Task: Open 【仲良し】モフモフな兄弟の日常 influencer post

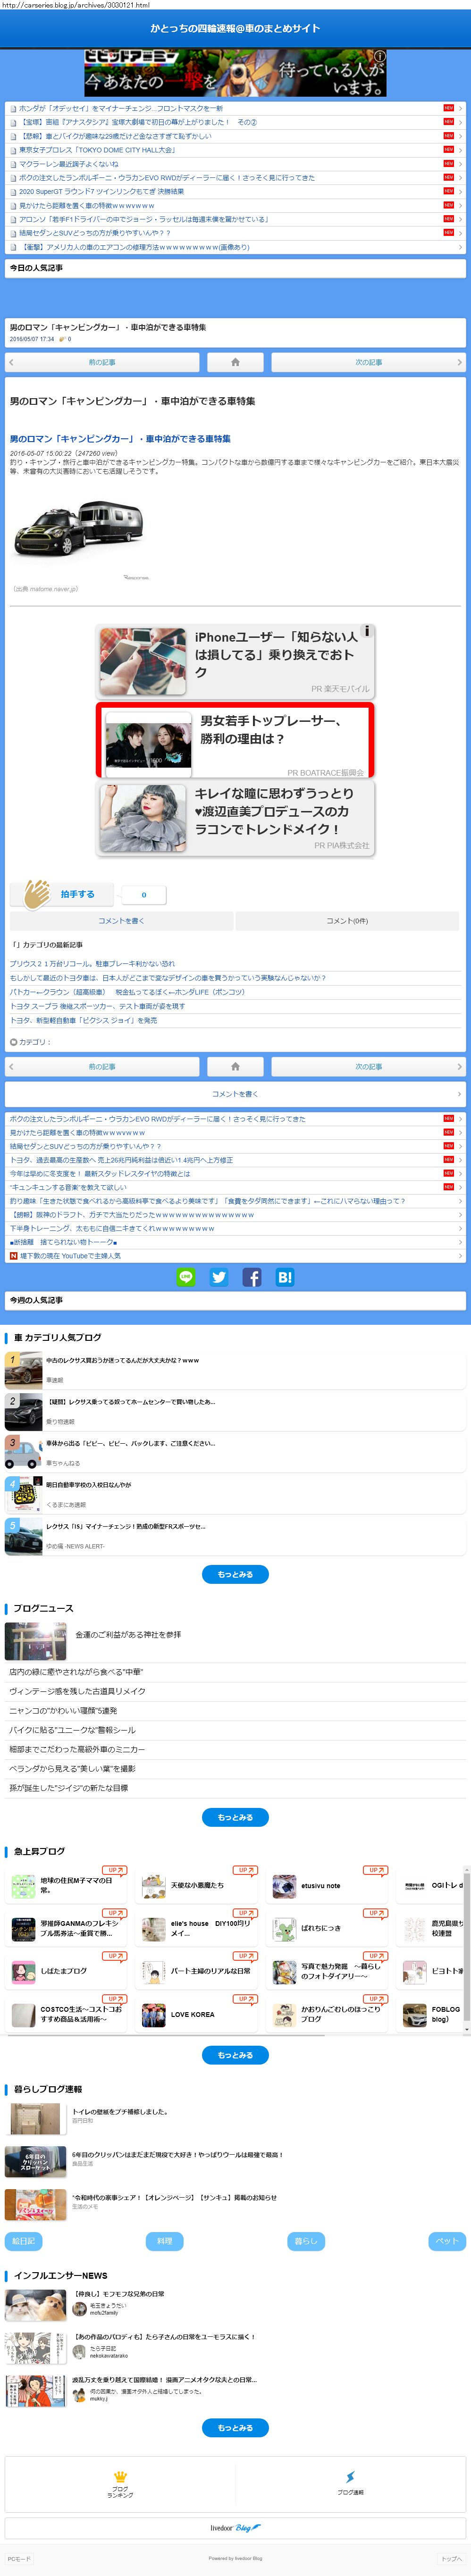Action: pos(118,2293)
